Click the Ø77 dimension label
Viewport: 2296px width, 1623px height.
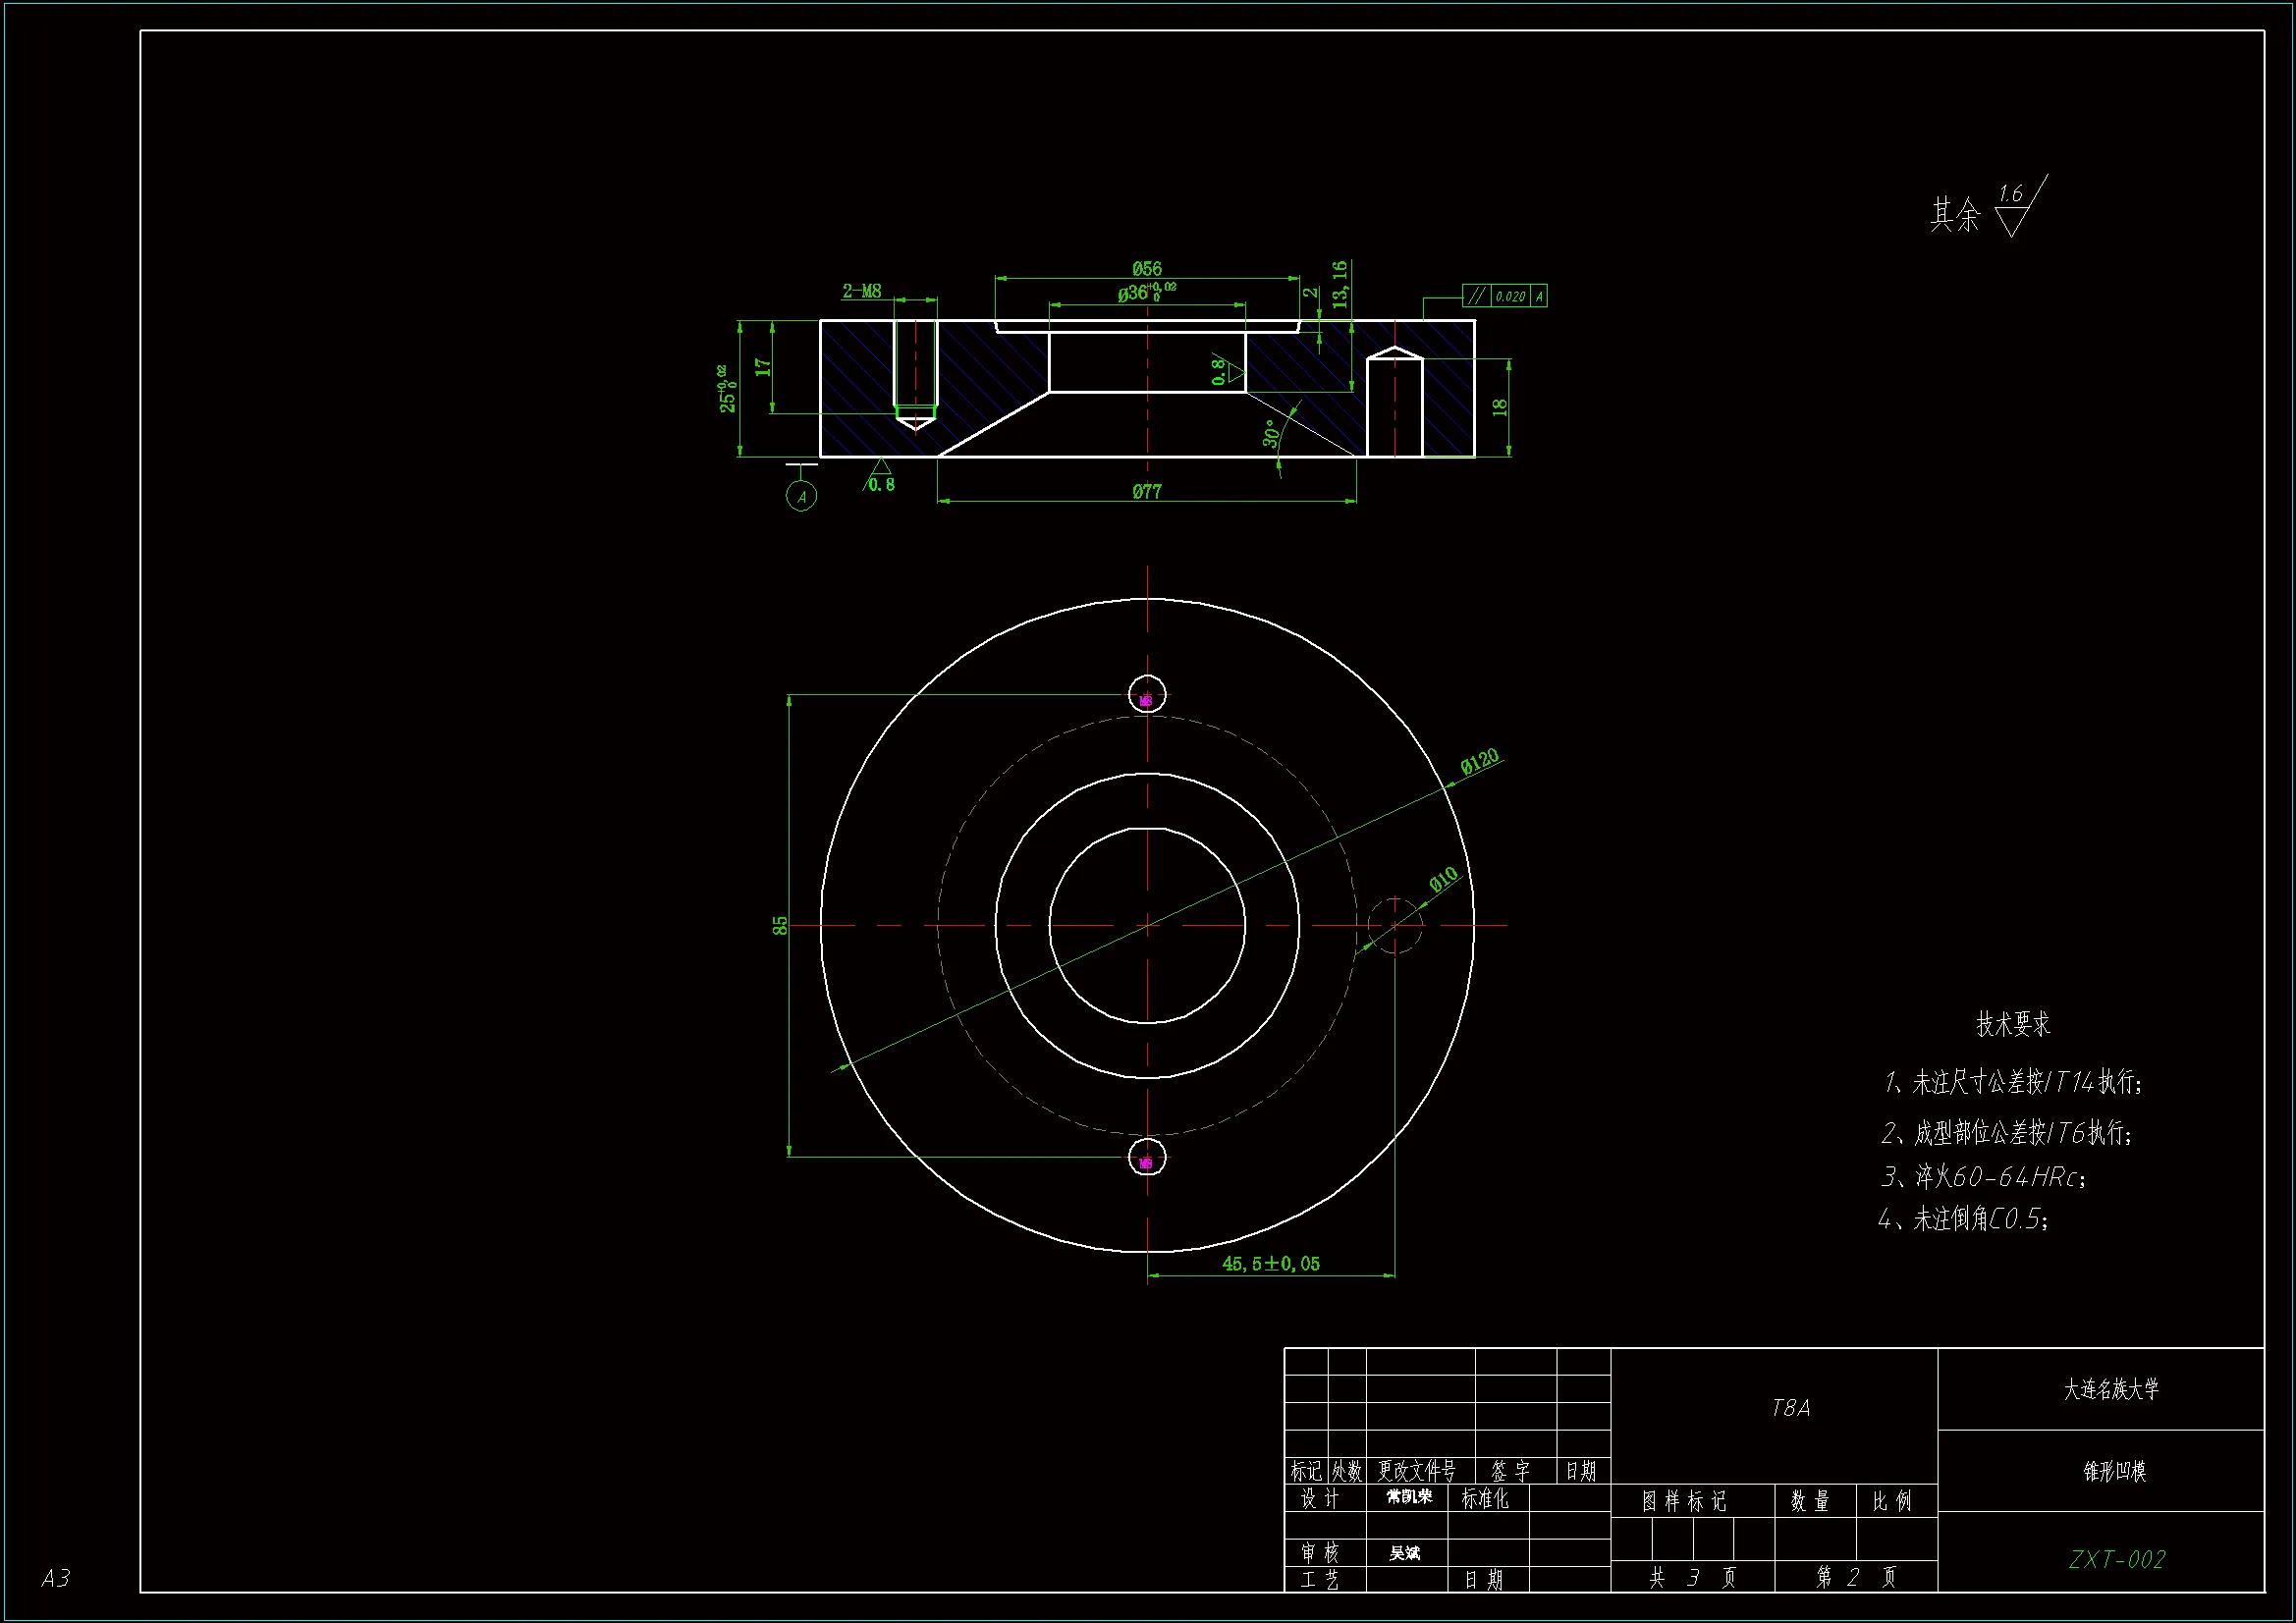1147,491
